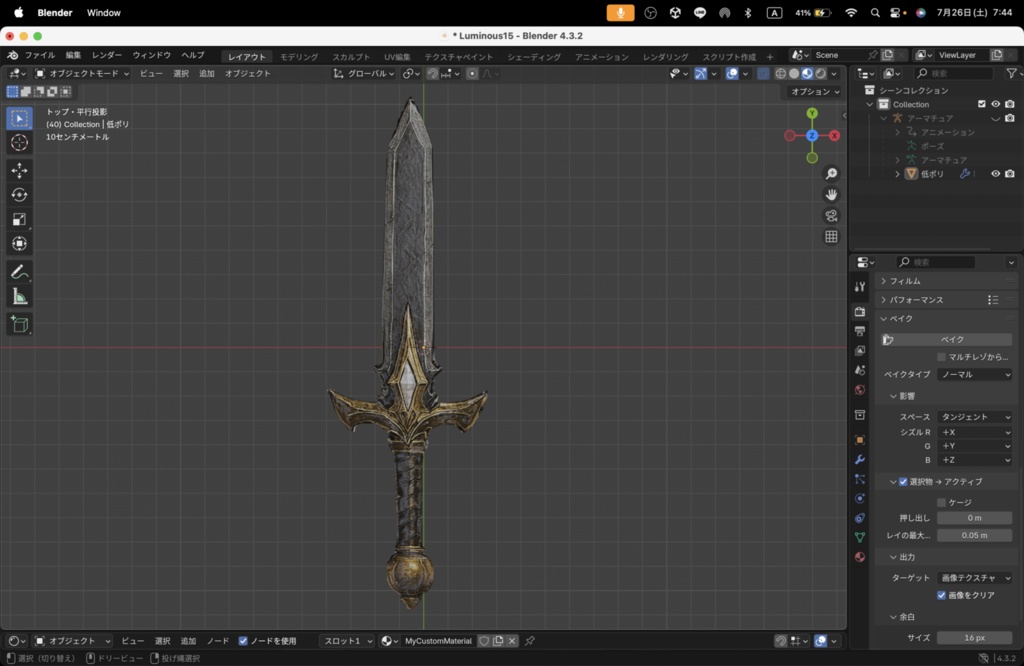The width and height of the screenshot is (1024, 666).
Task: Switch to the シェーディング workspace tab
Action: (534, 57)
